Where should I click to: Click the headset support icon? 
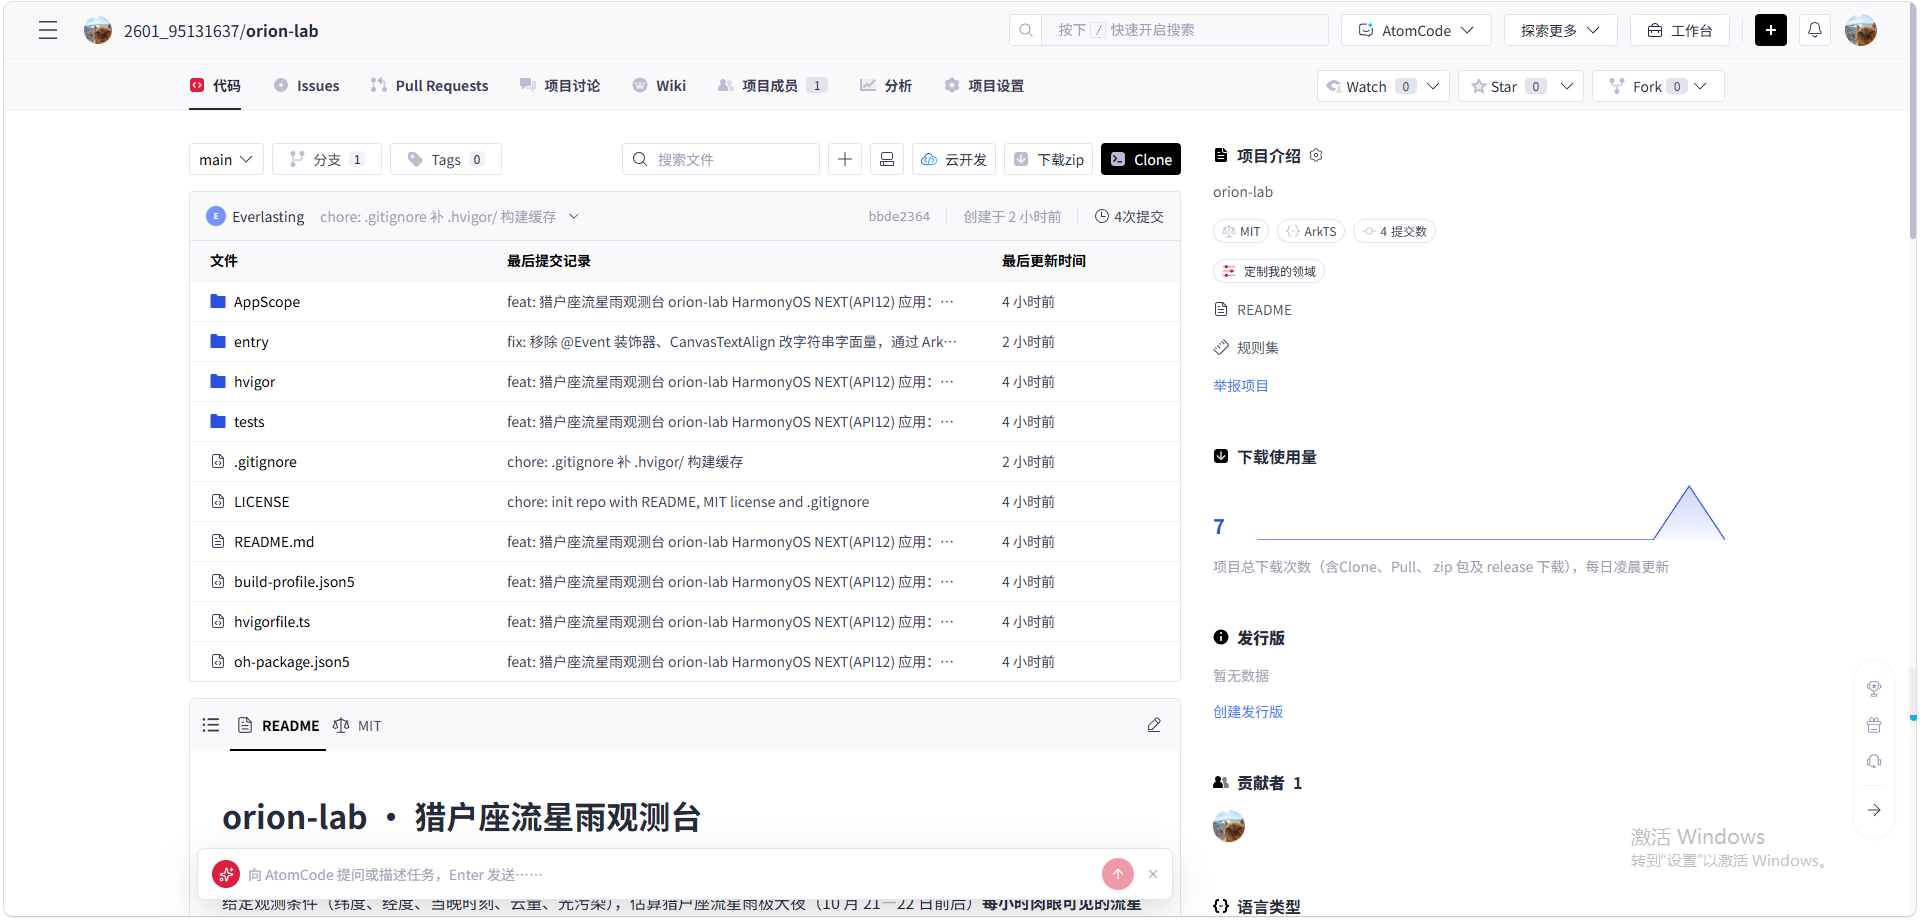(1874, 761)
